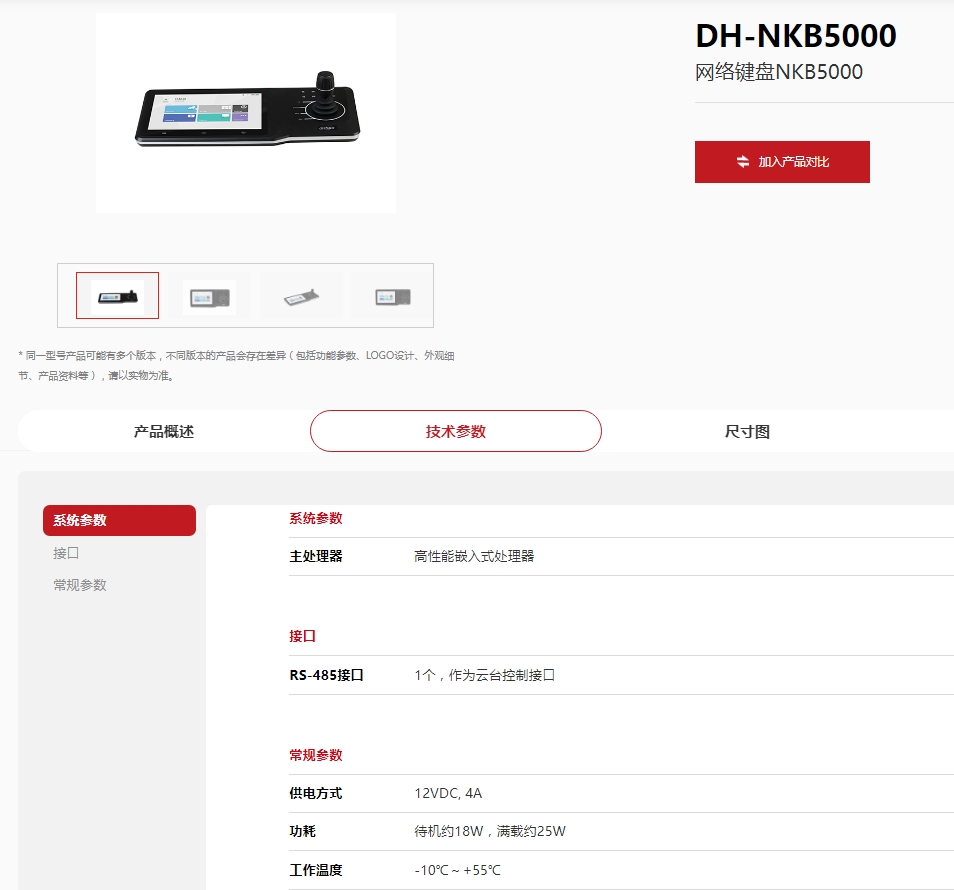Click the 网络键盘NKB5000 subtitle text
The width and height of the screenshot is (954, 890).
pyautogui.click(x=778, y=72)
